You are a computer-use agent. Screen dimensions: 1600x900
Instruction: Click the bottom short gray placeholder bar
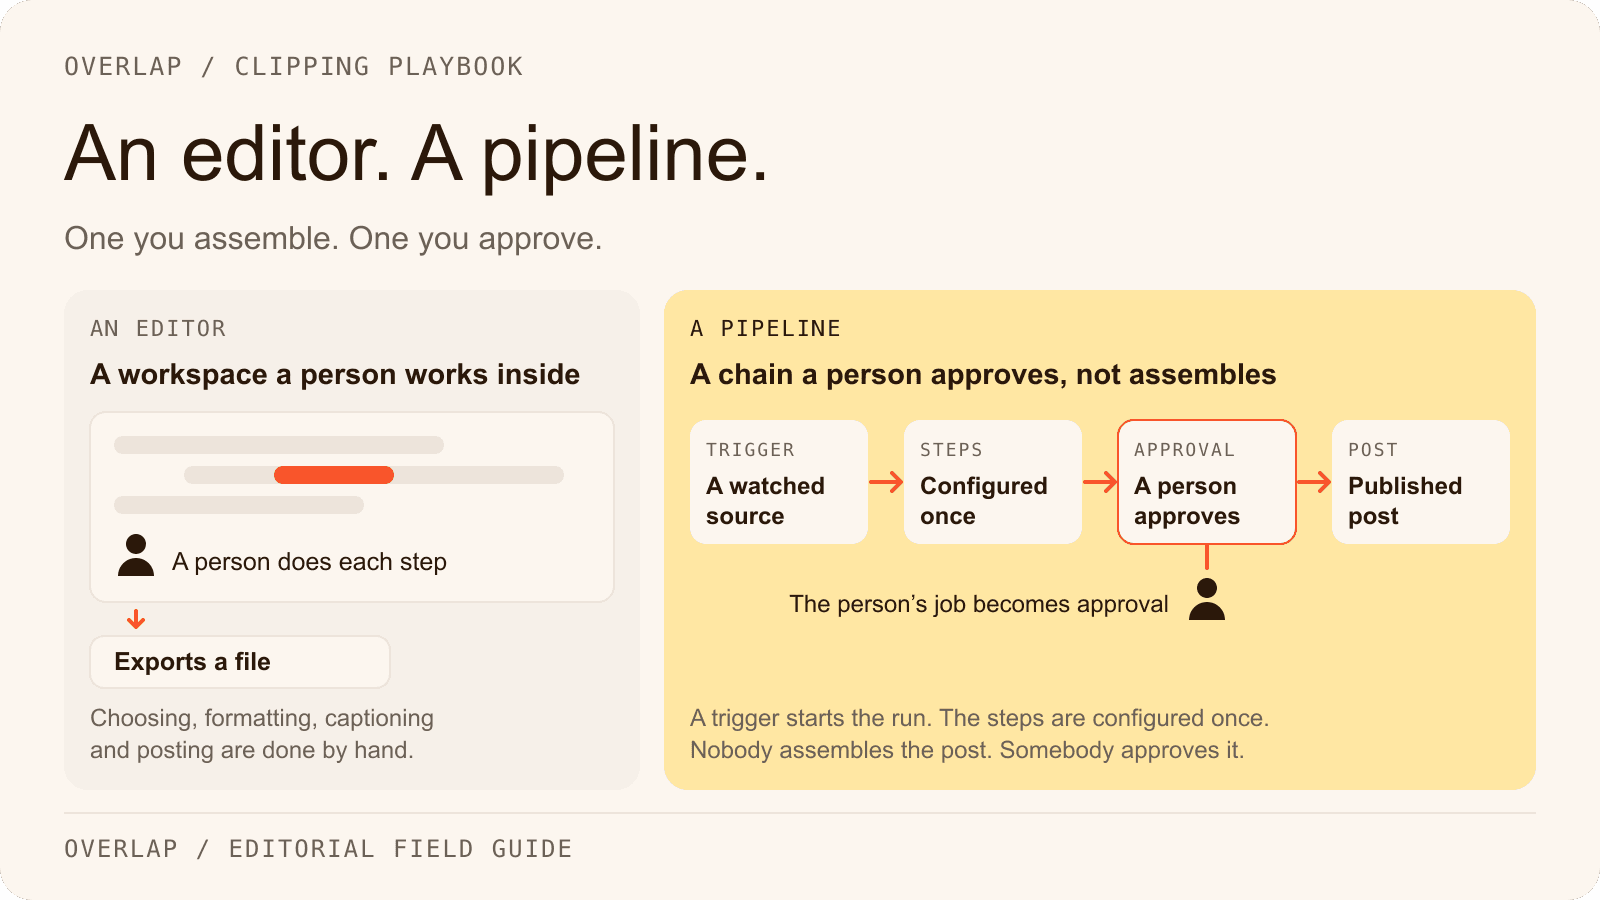tap(239, 505)
